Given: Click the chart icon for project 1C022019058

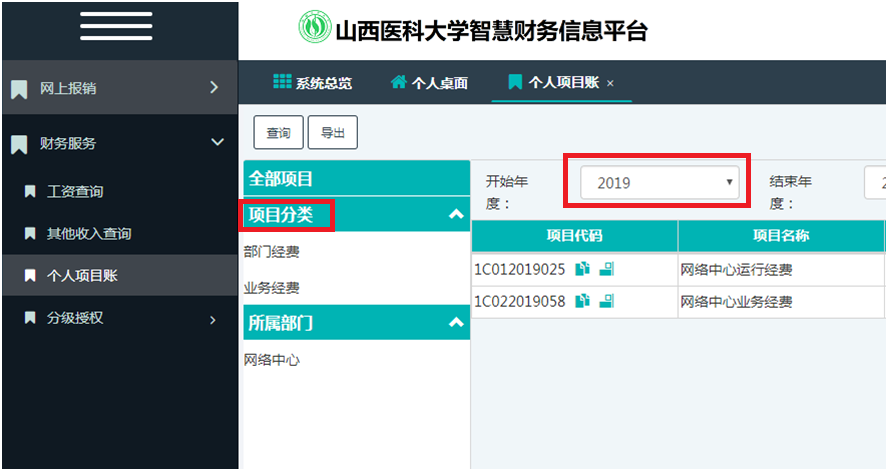Looking at the screenshot, I should coord(606,301).
